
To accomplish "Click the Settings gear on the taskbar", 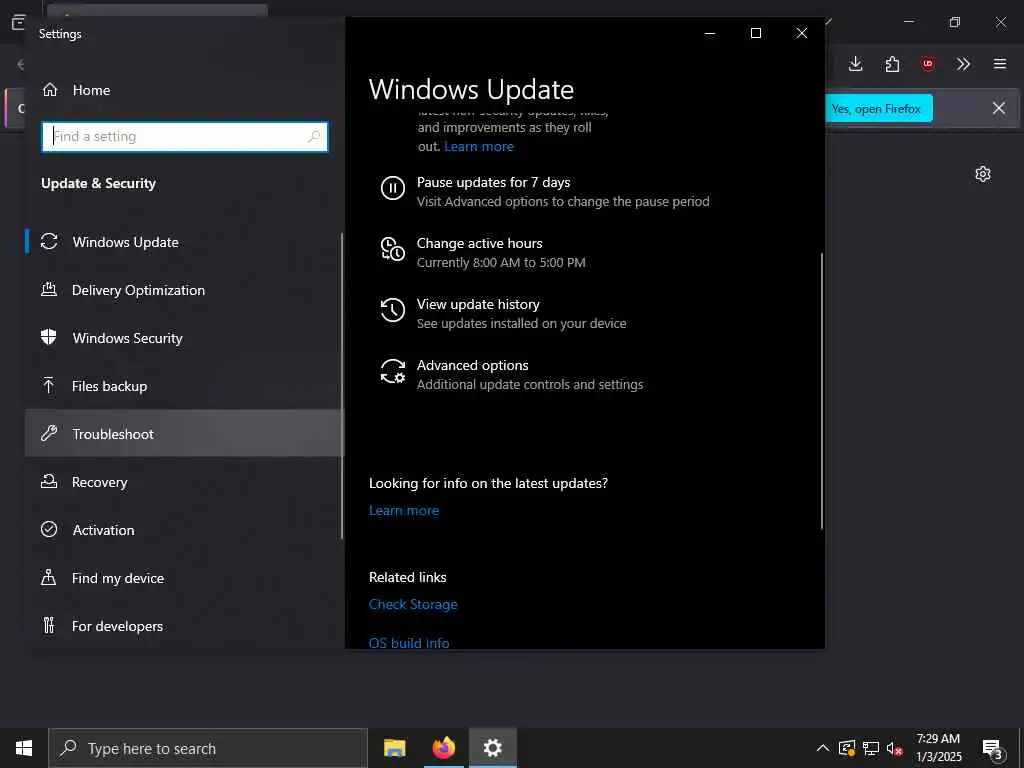I will click(x=492, y=748).
